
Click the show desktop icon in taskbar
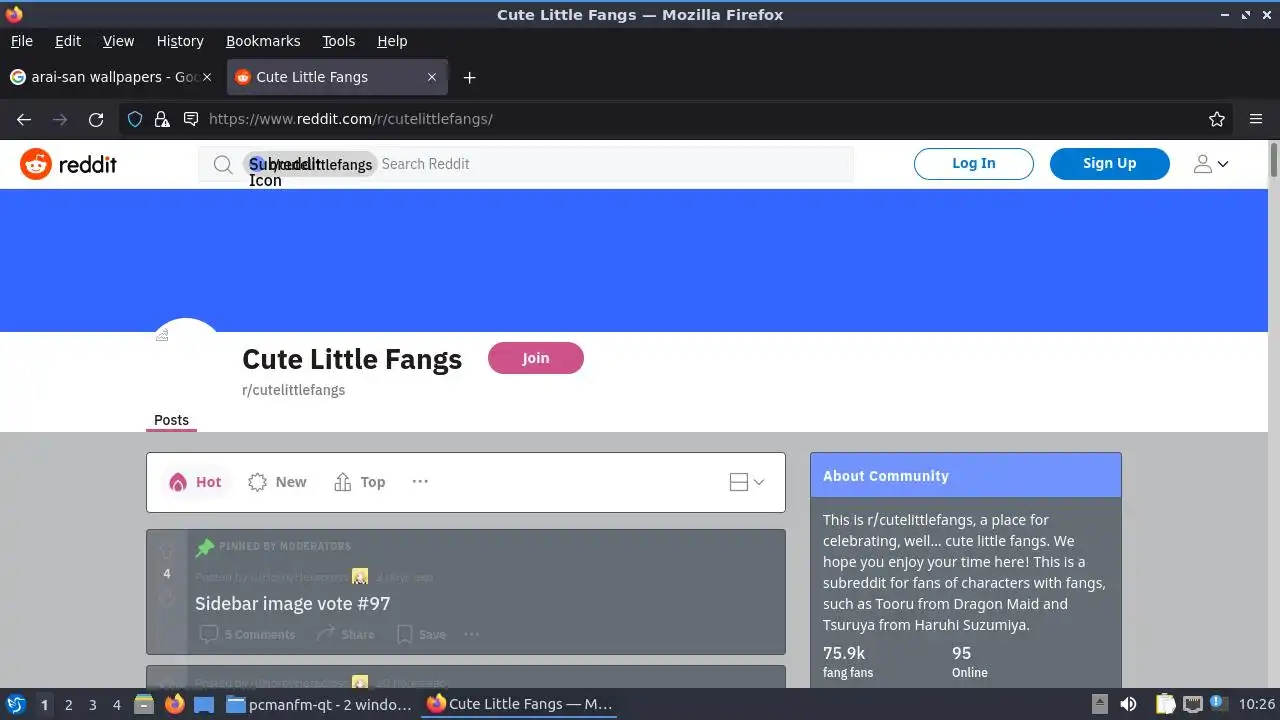204,704
